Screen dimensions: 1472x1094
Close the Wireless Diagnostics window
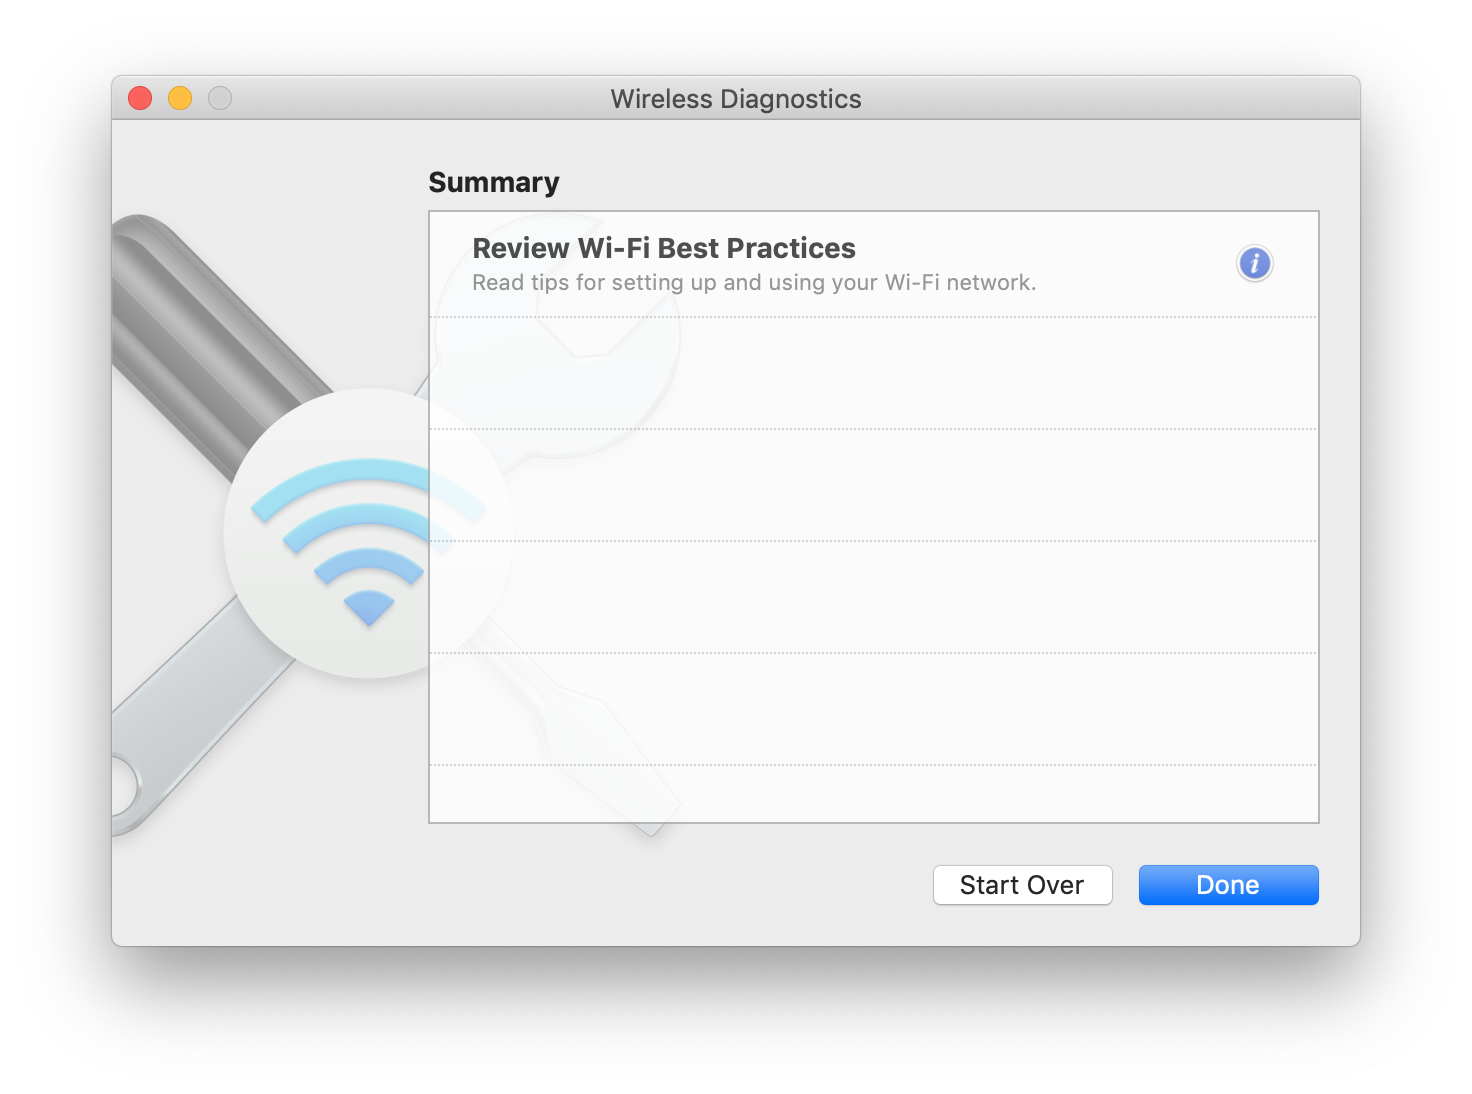click(x=140, y=98)
